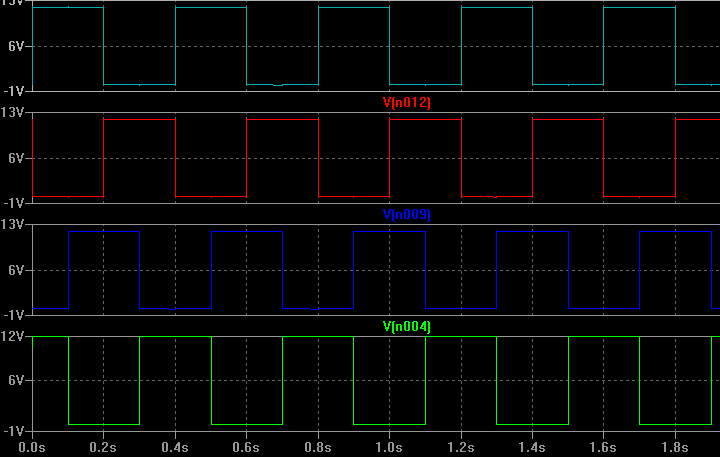Click the 1.6s time axis label
The image size is (720, 457).
point(602,447)
